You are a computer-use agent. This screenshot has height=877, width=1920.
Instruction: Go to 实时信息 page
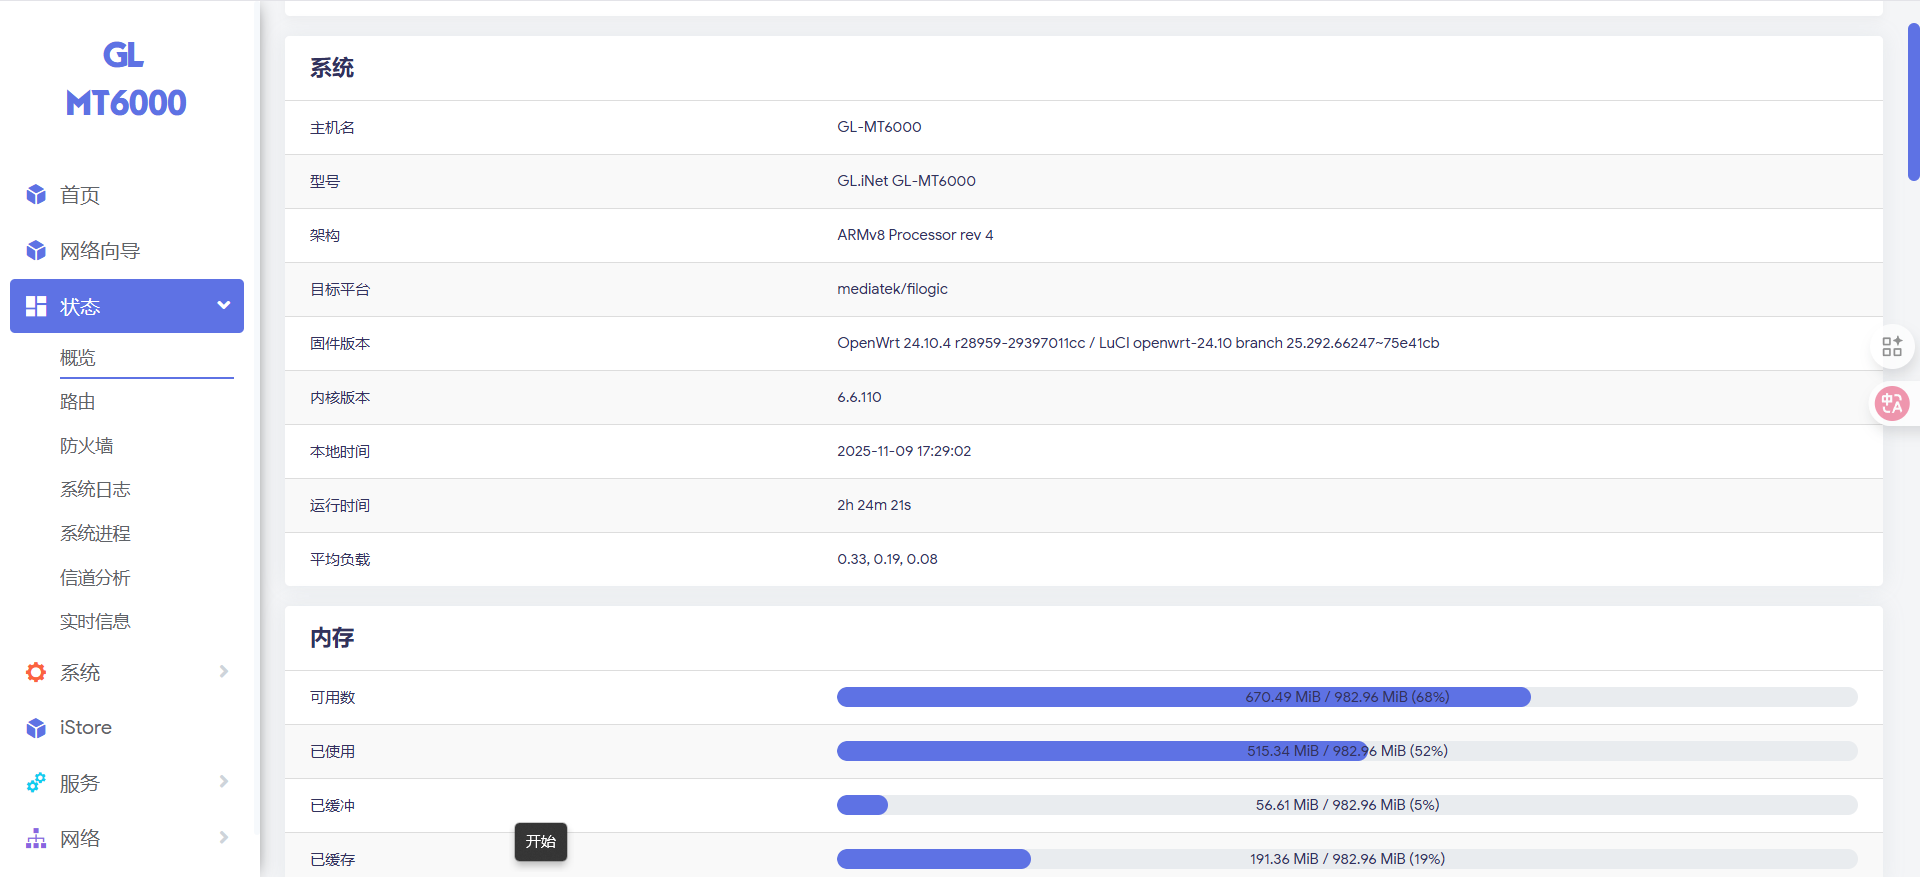tap(95, 622)
